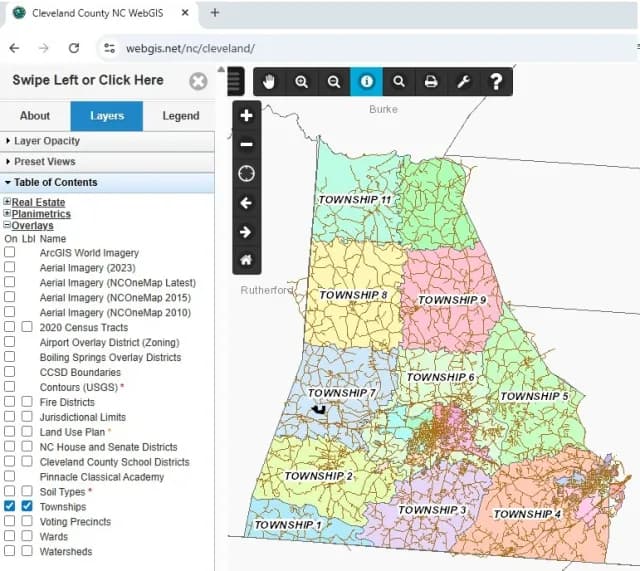Click the webgis.net address bar
This screenshot has width=640, height=571.
367,48
